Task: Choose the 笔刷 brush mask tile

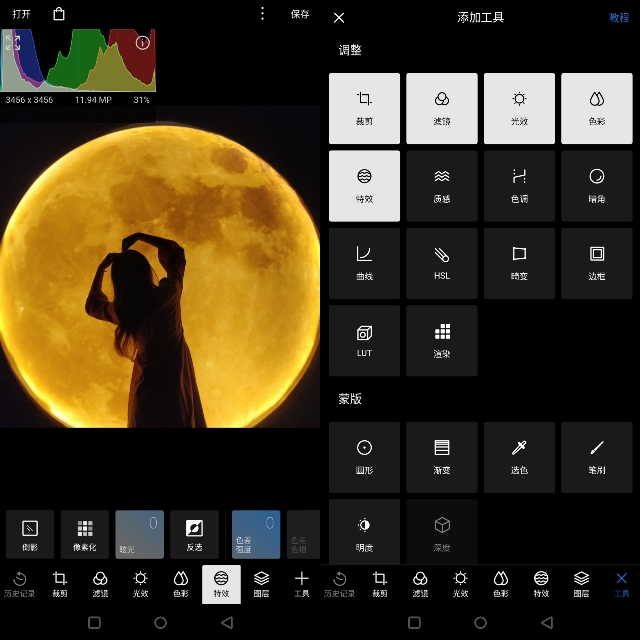Action: [597, 457]
